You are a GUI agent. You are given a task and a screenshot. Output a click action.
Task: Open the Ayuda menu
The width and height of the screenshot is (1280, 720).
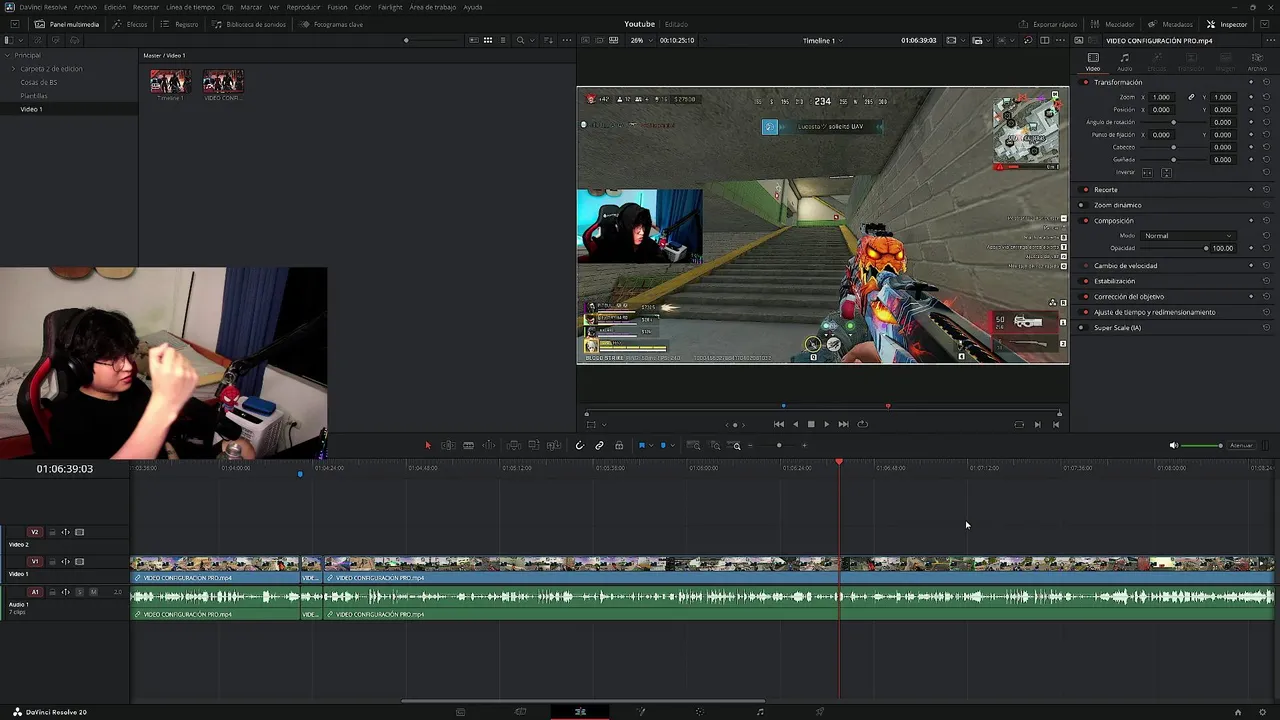coord(472,7)
